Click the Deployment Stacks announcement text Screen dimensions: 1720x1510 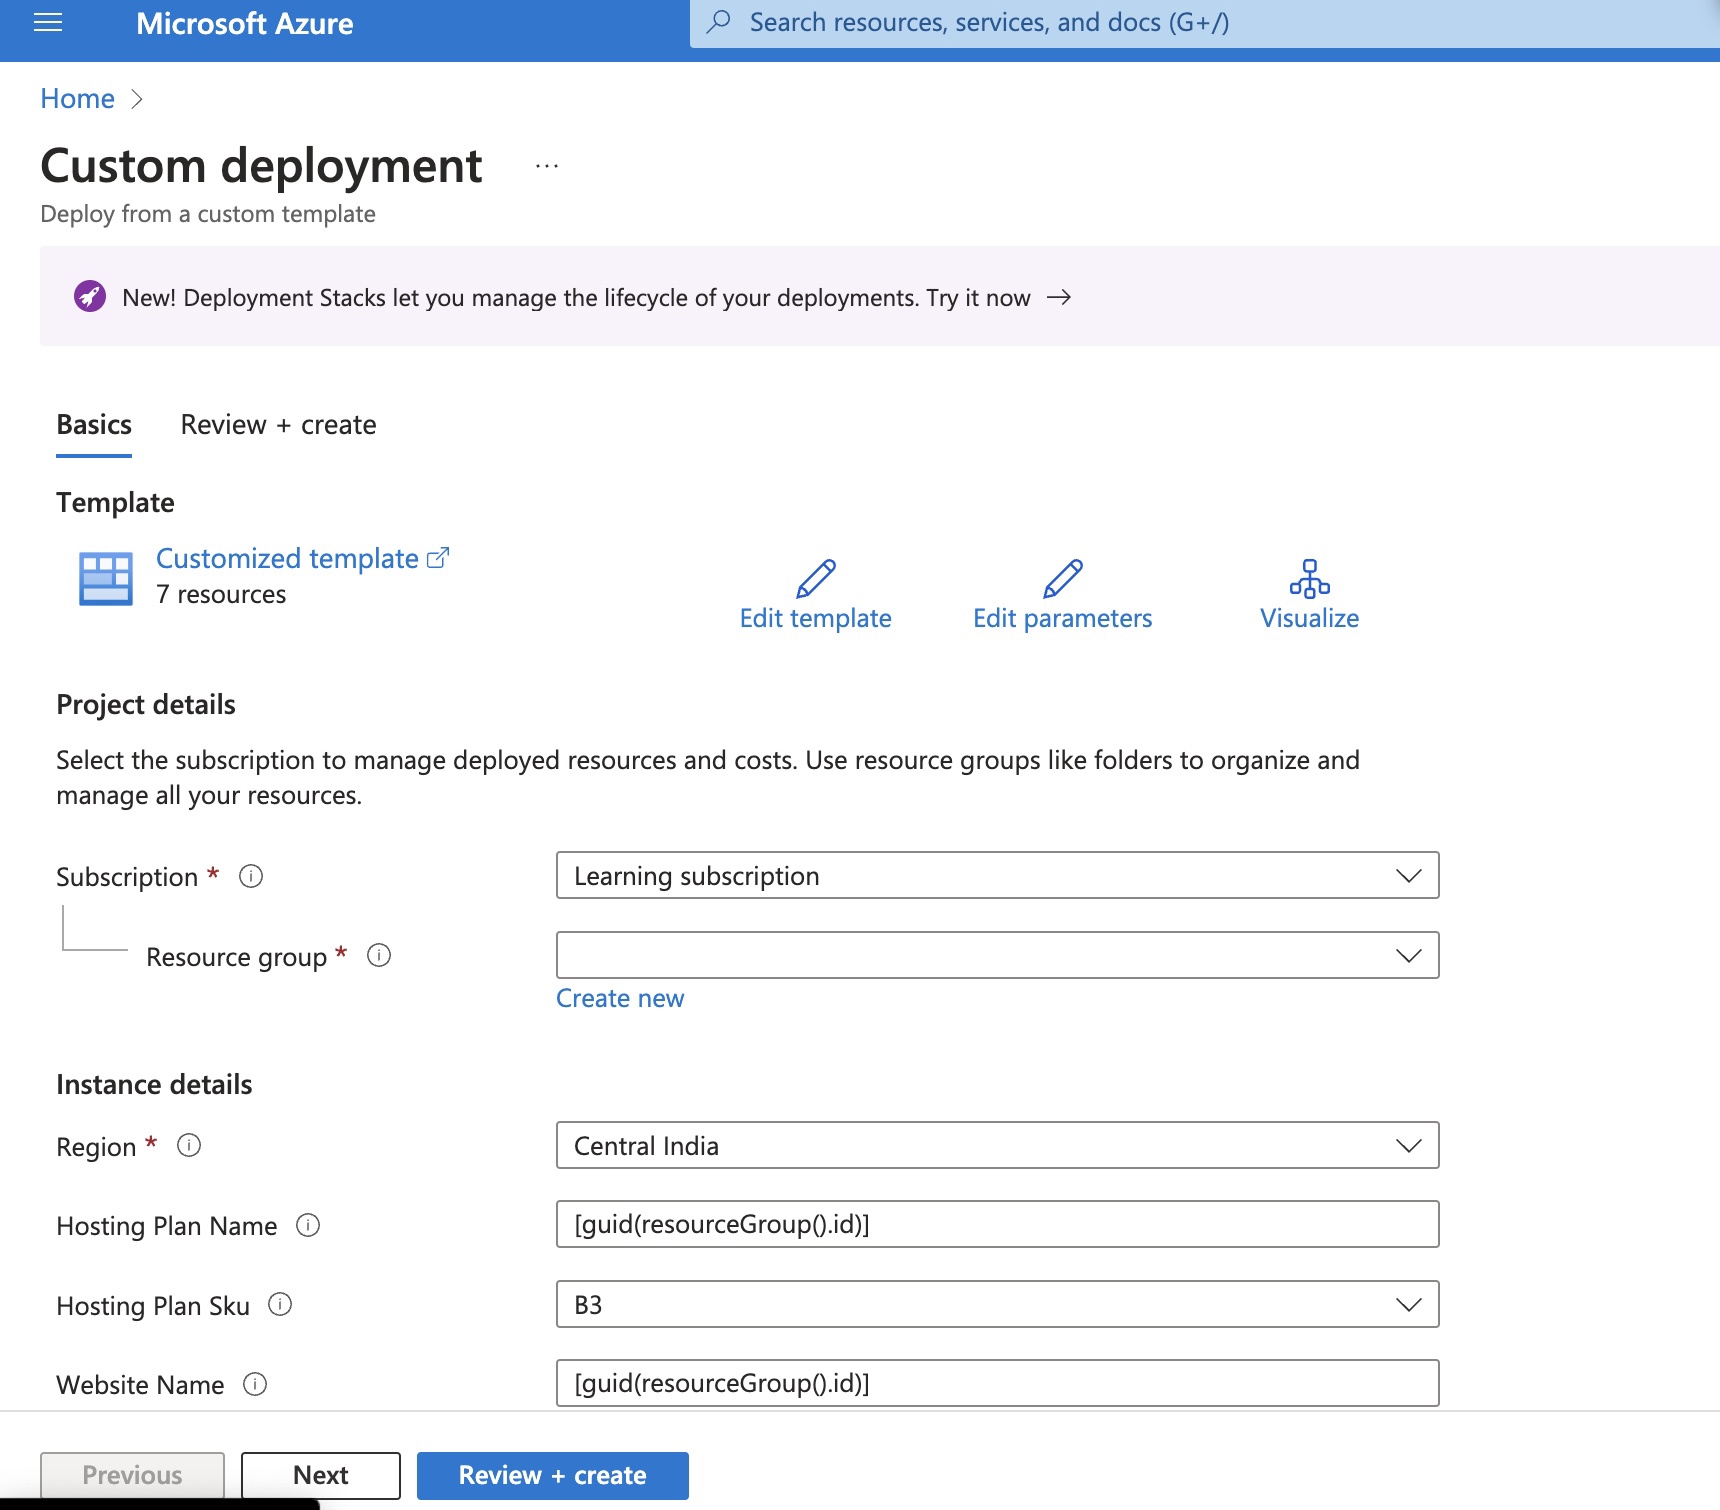coord(576,297)
